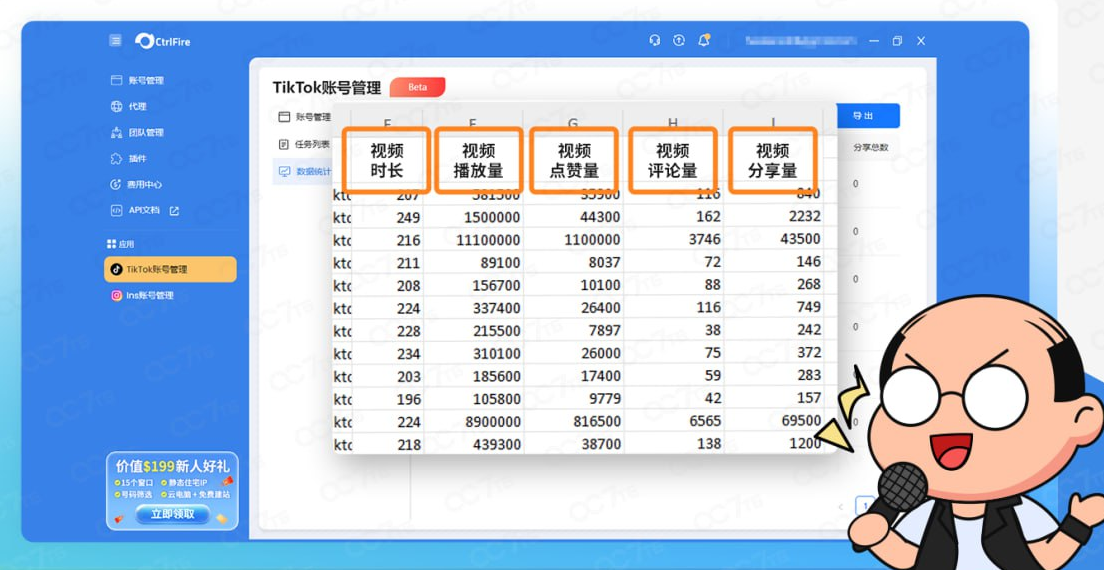The height and width of the screenshot is (570, 1104).
Task: Open 团队管理 in the sidebar
Action: 137,132
